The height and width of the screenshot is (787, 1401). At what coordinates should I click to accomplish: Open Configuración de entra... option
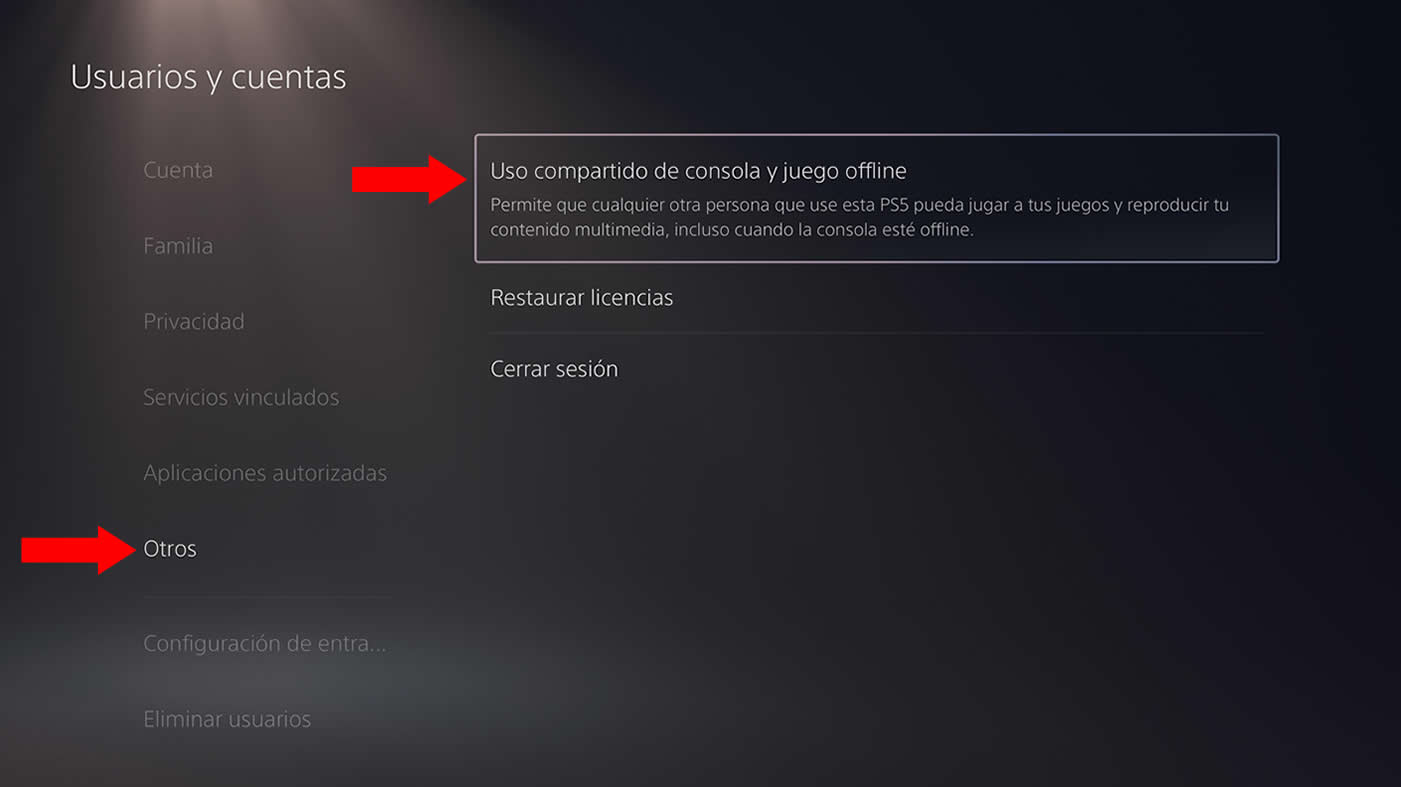265,644
